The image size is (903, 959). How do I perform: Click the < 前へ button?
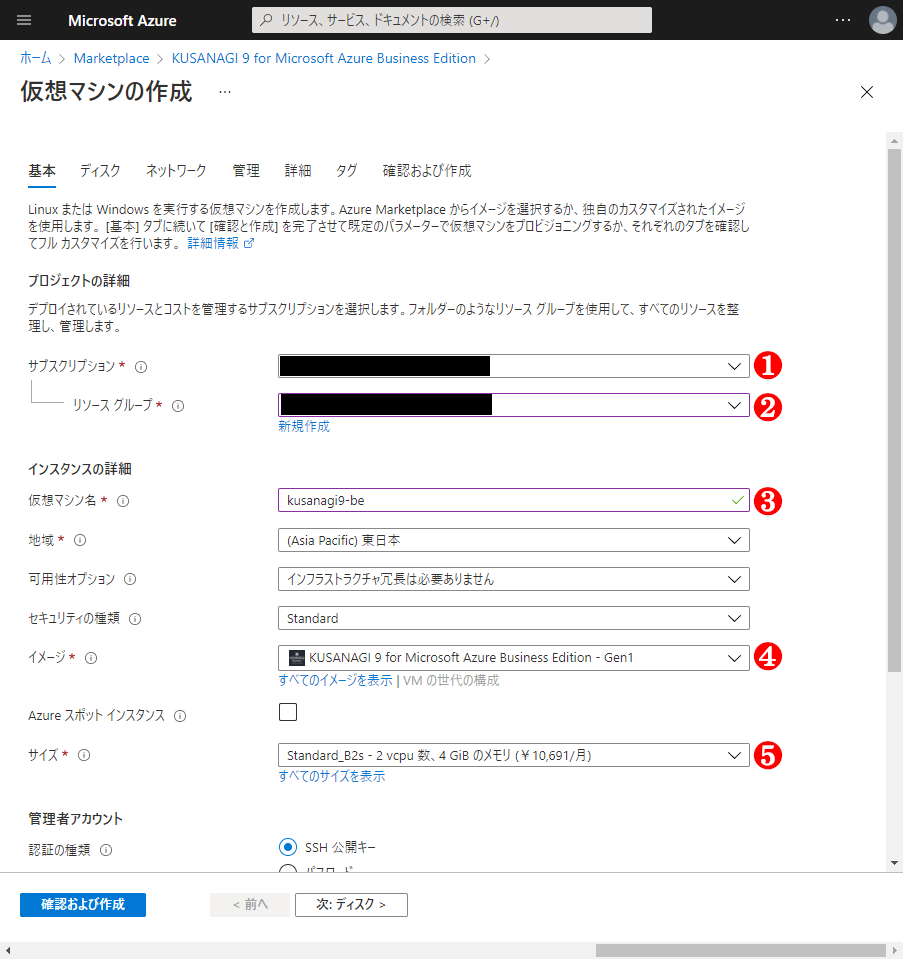coord(250,905)
